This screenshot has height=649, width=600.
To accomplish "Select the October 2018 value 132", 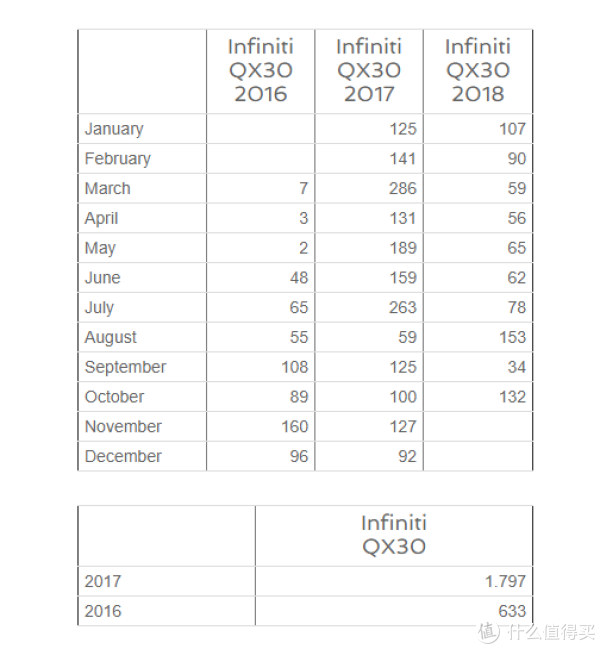I will click(512, 397).
